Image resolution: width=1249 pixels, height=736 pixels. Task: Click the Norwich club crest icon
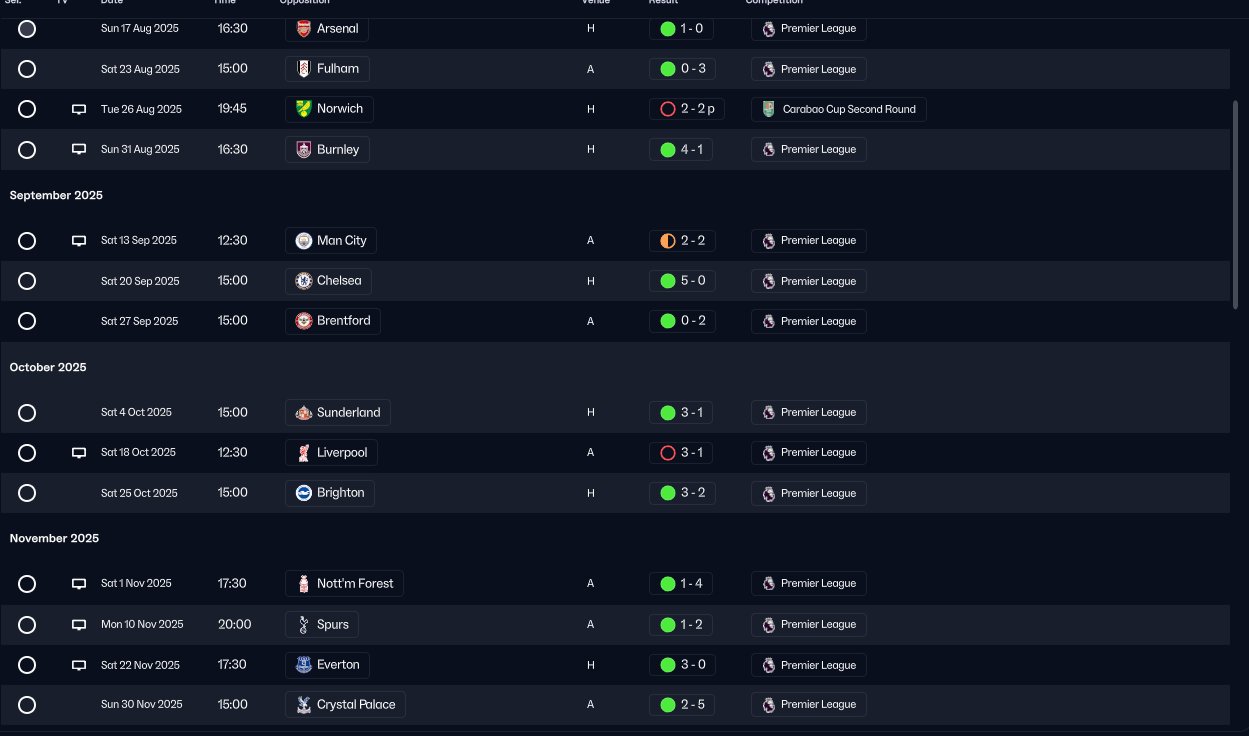click(x=304, y=109)
